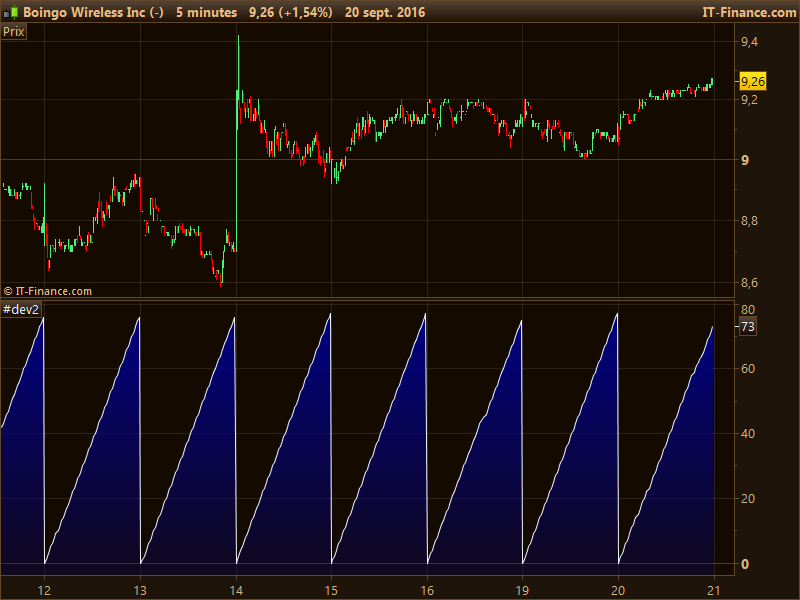The height and width of the screenshot is (600, 800).
Task: Click the 13 date on time axis
Action: (140, 590)
